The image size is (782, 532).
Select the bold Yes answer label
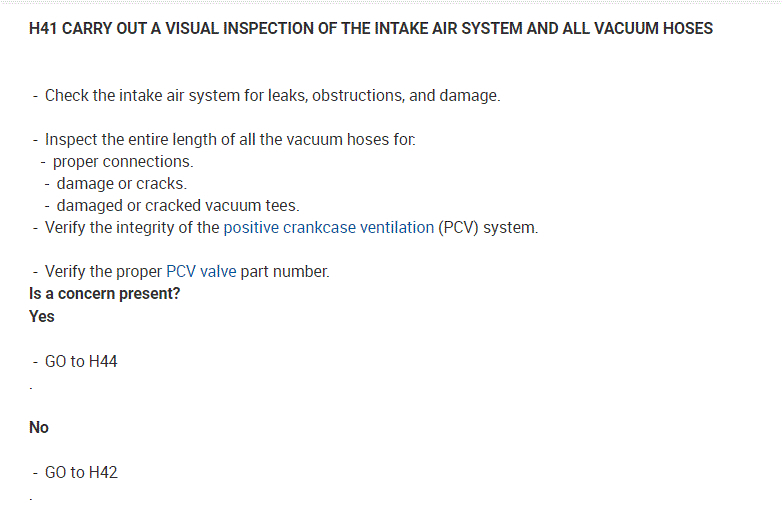[42, 316]
